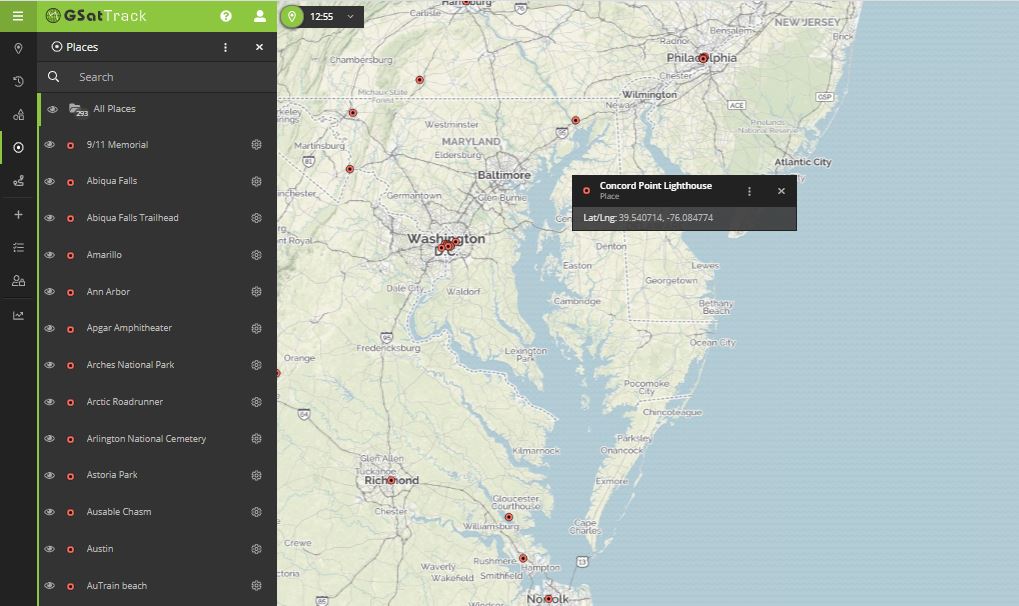Toggle Apgar Amphitheater visibility

click(x=49, y=328)
